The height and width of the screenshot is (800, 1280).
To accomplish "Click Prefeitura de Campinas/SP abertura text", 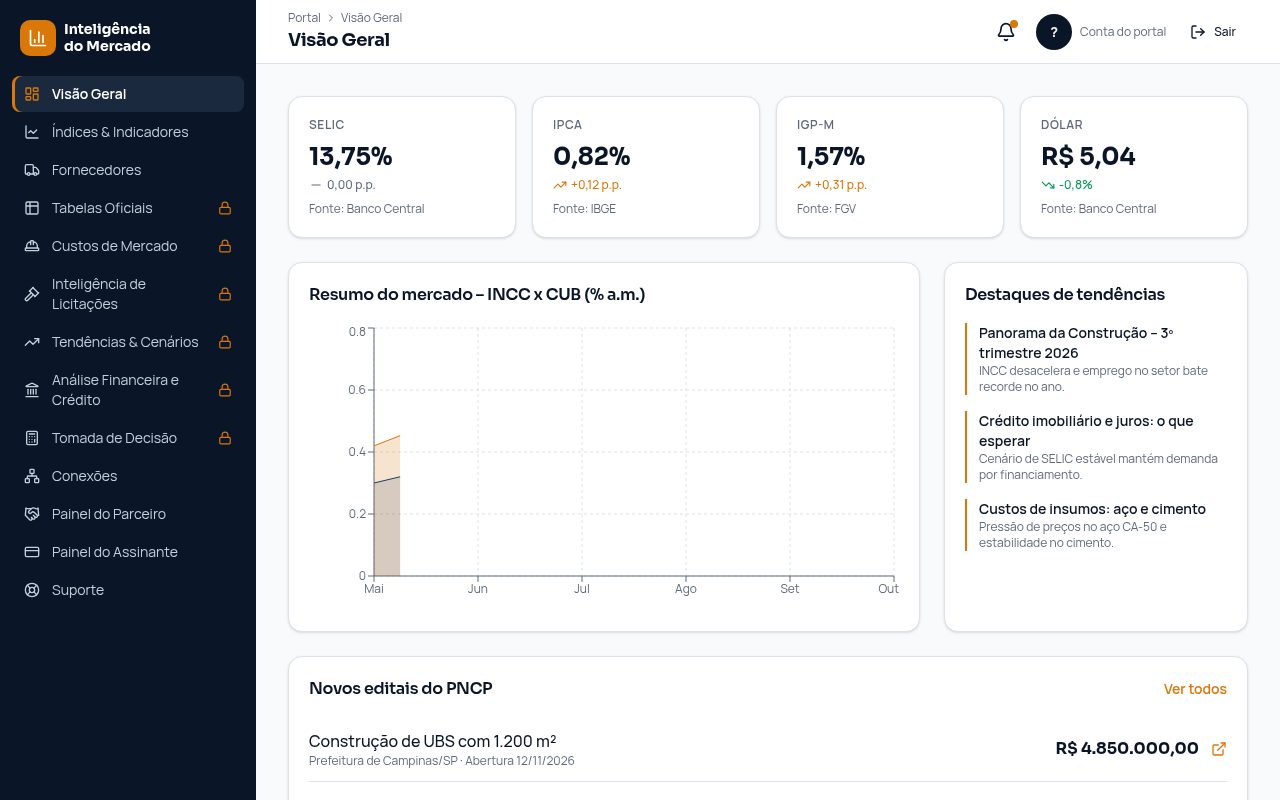I will (442, 761).
